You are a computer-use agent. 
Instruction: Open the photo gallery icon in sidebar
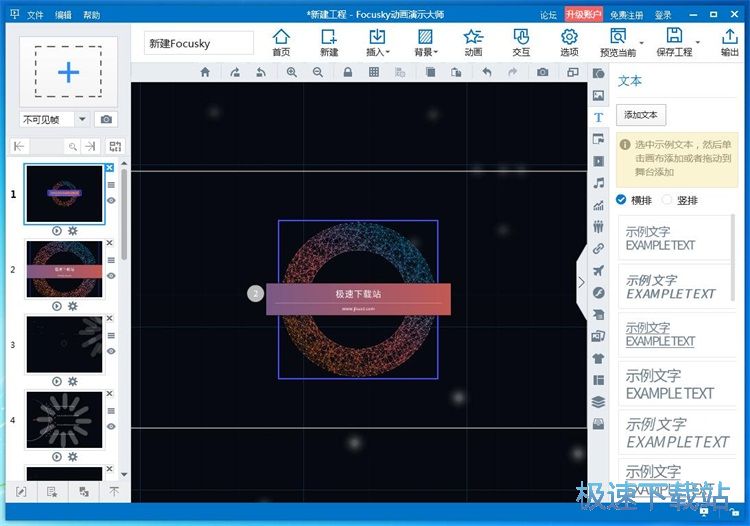click(598, 336)
